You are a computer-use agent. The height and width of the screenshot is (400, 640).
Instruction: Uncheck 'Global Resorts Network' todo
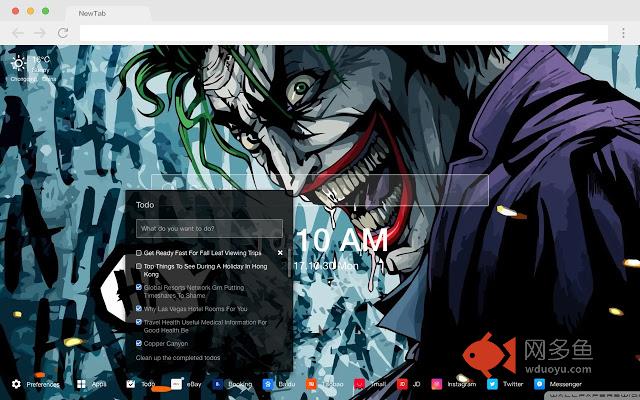pos(139,287)
